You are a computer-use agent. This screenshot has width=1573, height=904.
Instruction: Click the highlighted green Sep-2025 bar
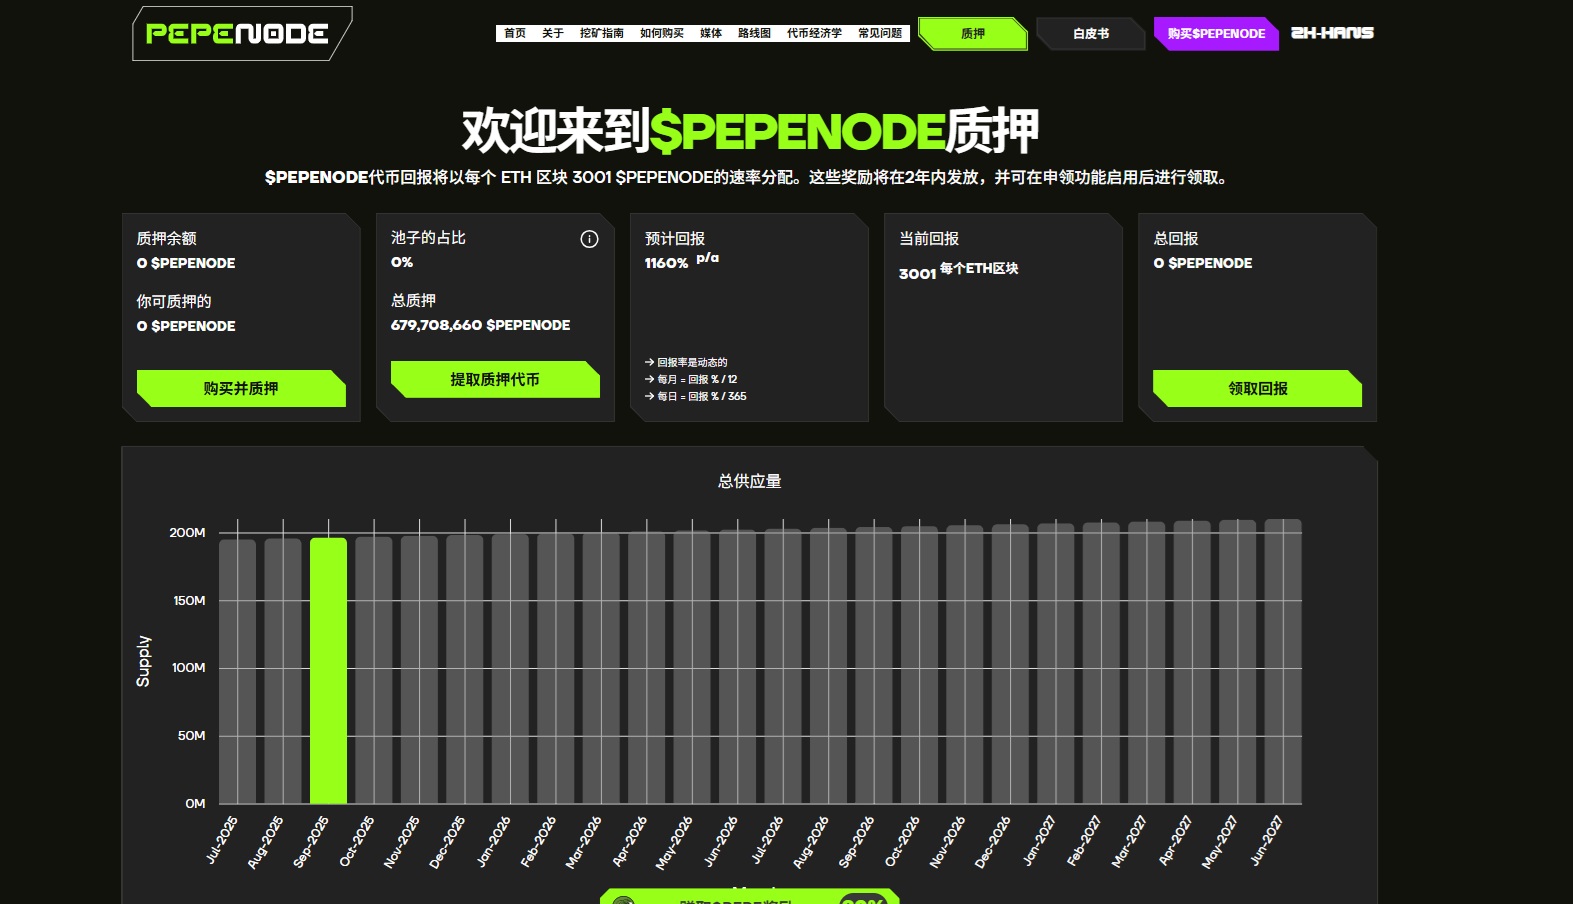click(x=328, y=670)
